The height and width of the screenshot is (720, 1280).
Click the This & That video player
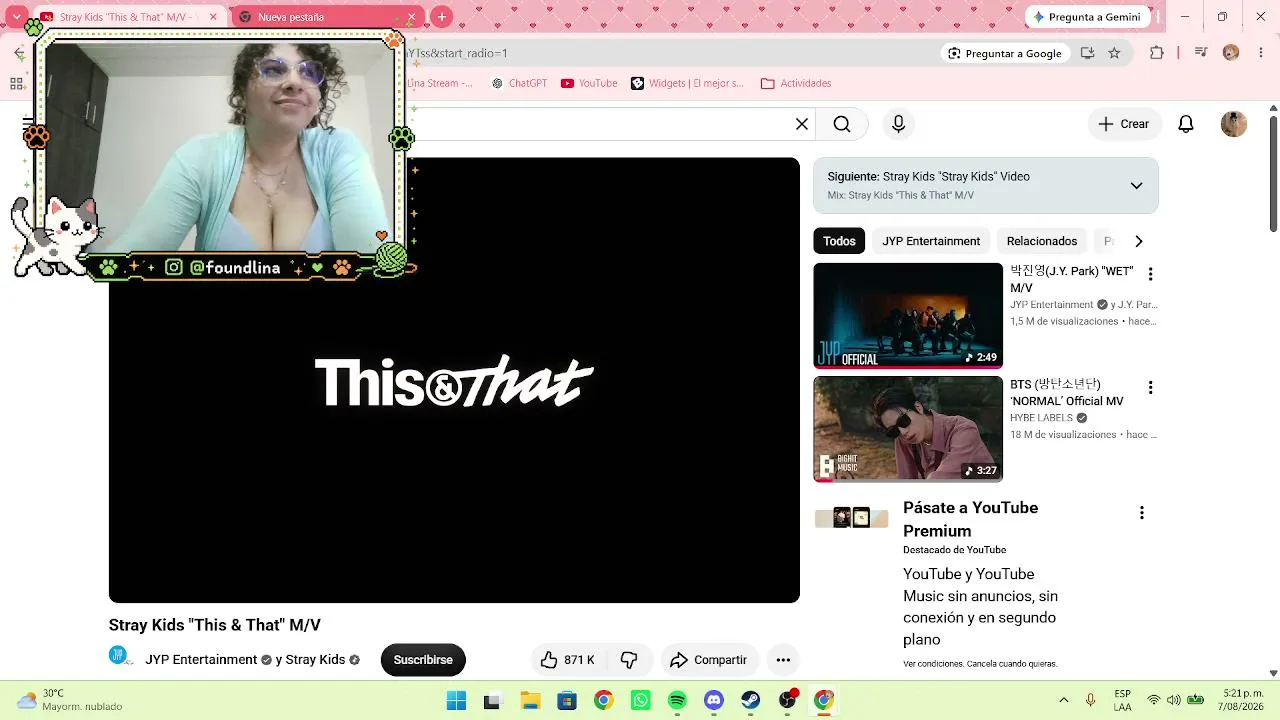click(x=454, y=380)
